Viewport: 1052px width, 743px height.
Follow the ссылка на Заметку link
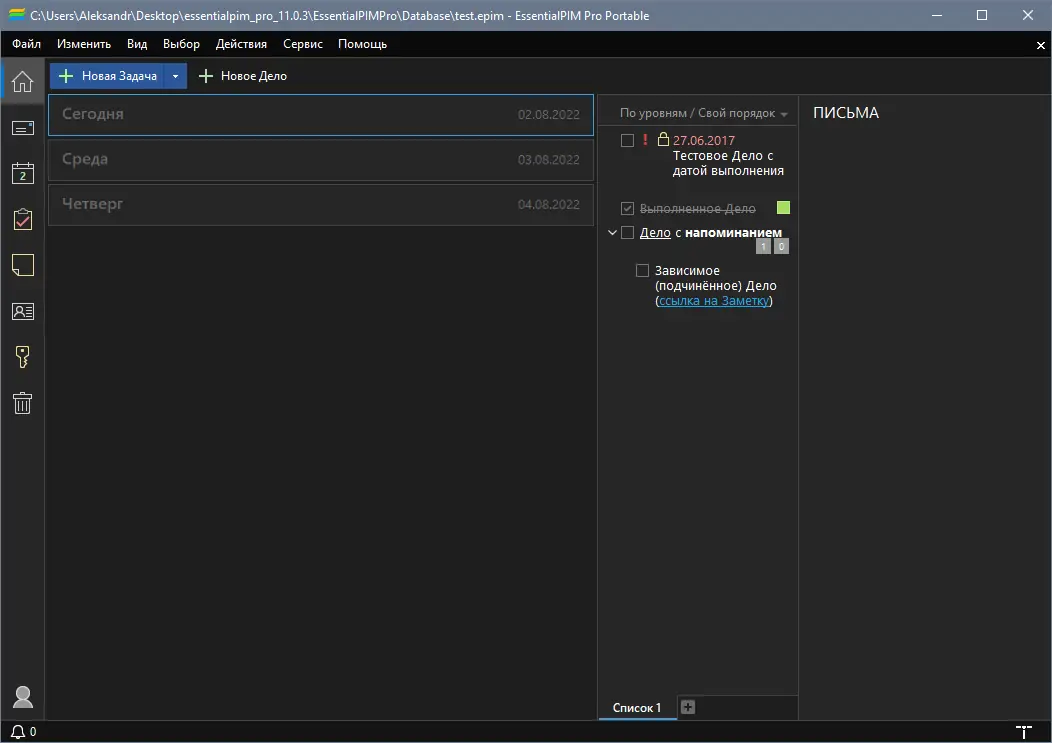[x=714, y=301]
